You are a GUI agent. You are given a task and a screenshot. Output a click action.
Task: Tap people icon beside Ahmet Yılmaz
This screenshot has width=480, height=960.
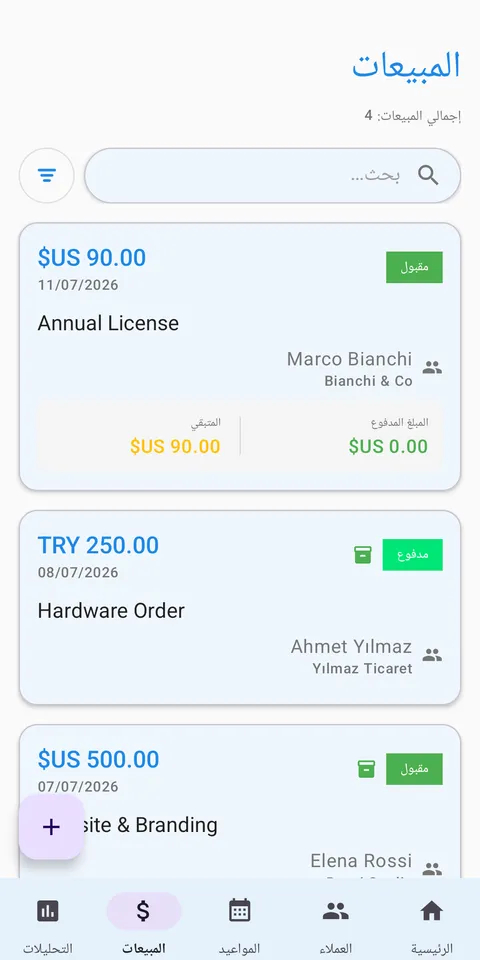[x=432, y=655]
